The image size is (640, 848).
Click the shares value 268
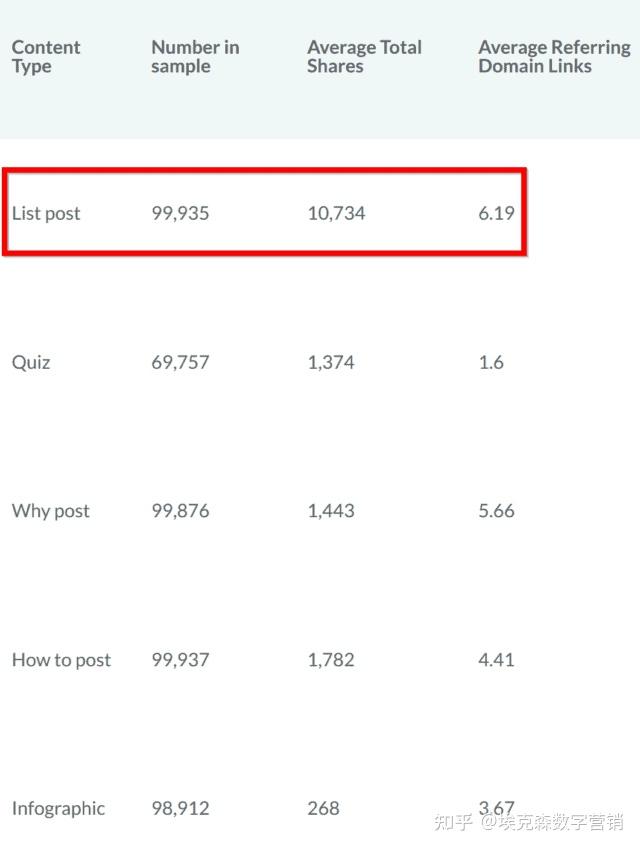click(324, 809)
